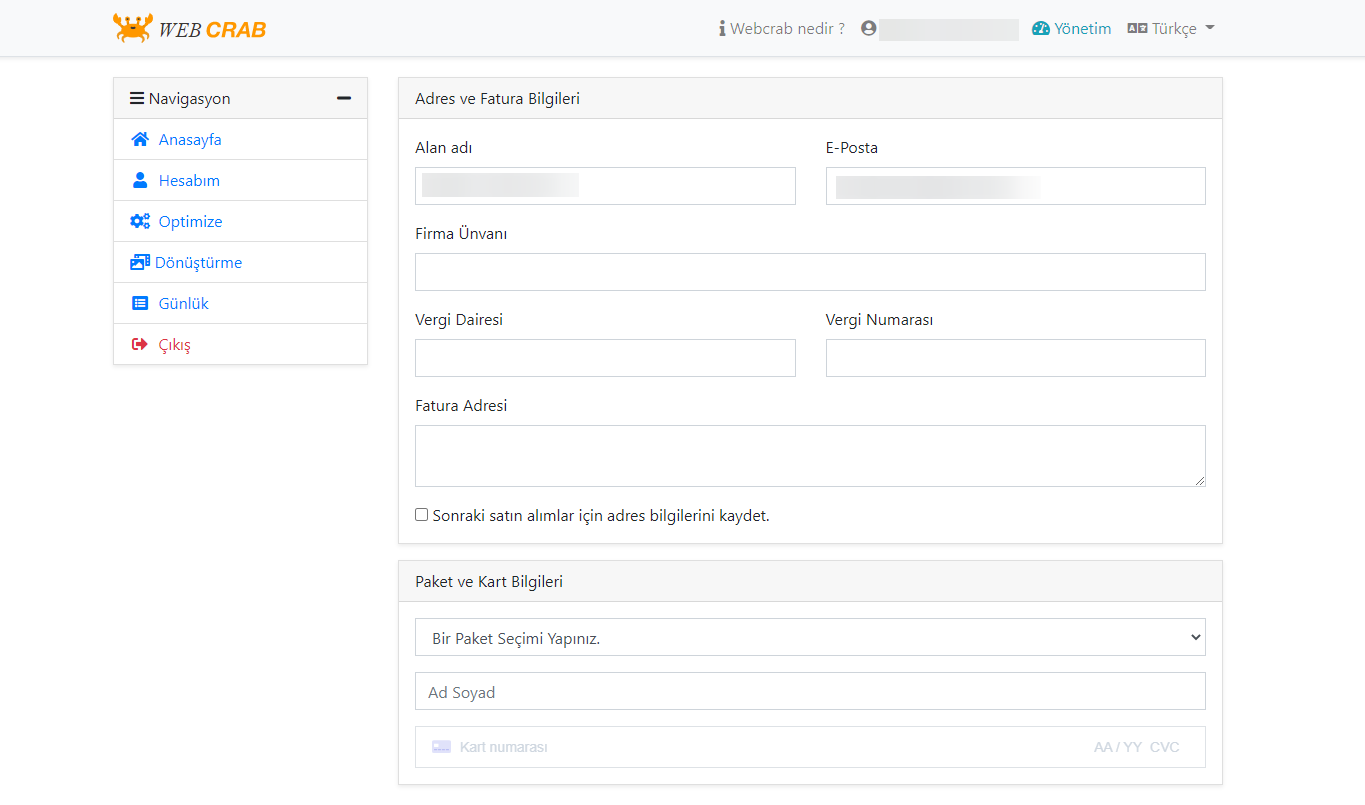The height and width of the screenshot is (805, 1365).
Task: Click the Fatura Adresi resize handle
Action: (x=1199, y=480)
